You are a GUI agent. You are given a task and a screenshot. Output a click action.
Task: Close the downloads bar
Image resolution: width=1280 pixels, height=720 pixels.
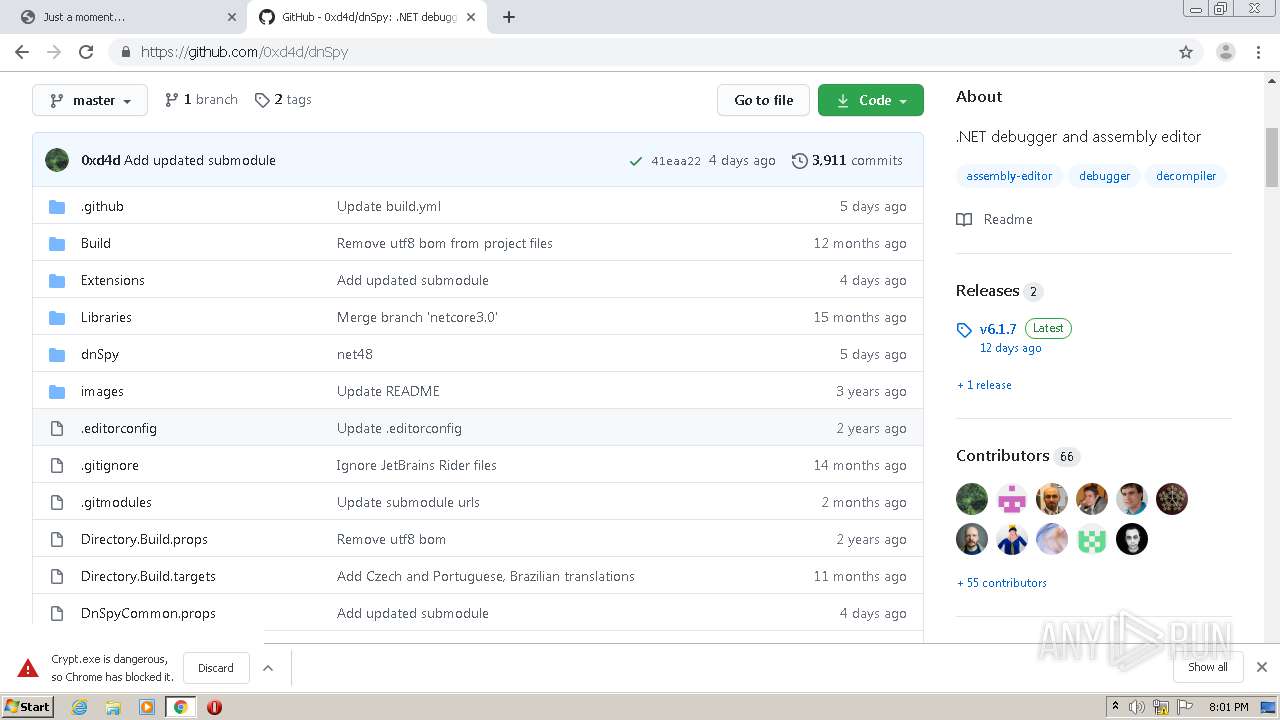click(x=1262, y=667)
